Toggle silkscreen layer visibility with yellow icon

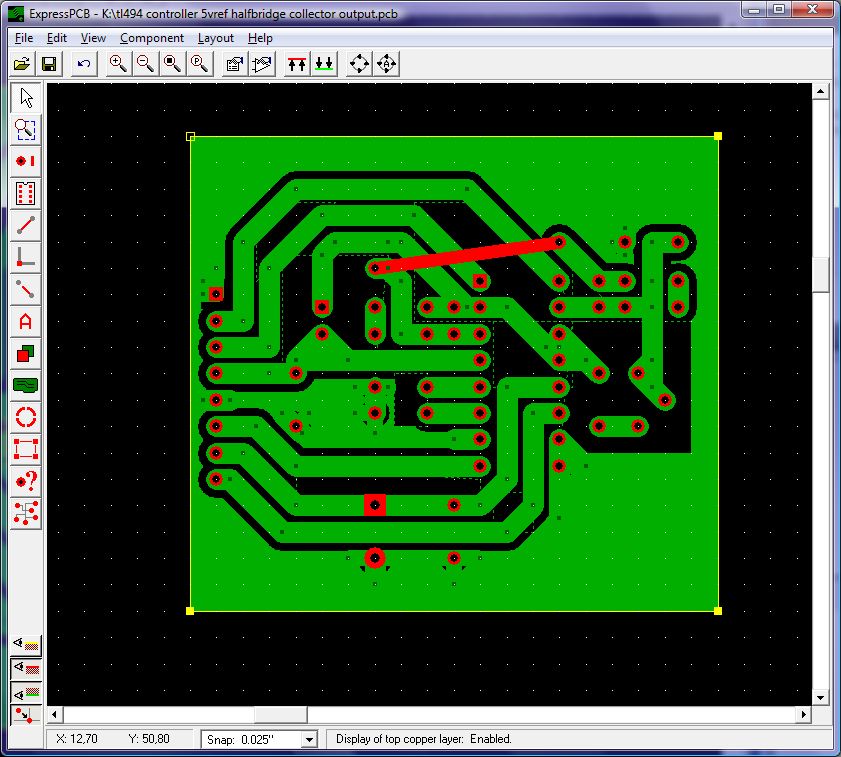point(26,644)
